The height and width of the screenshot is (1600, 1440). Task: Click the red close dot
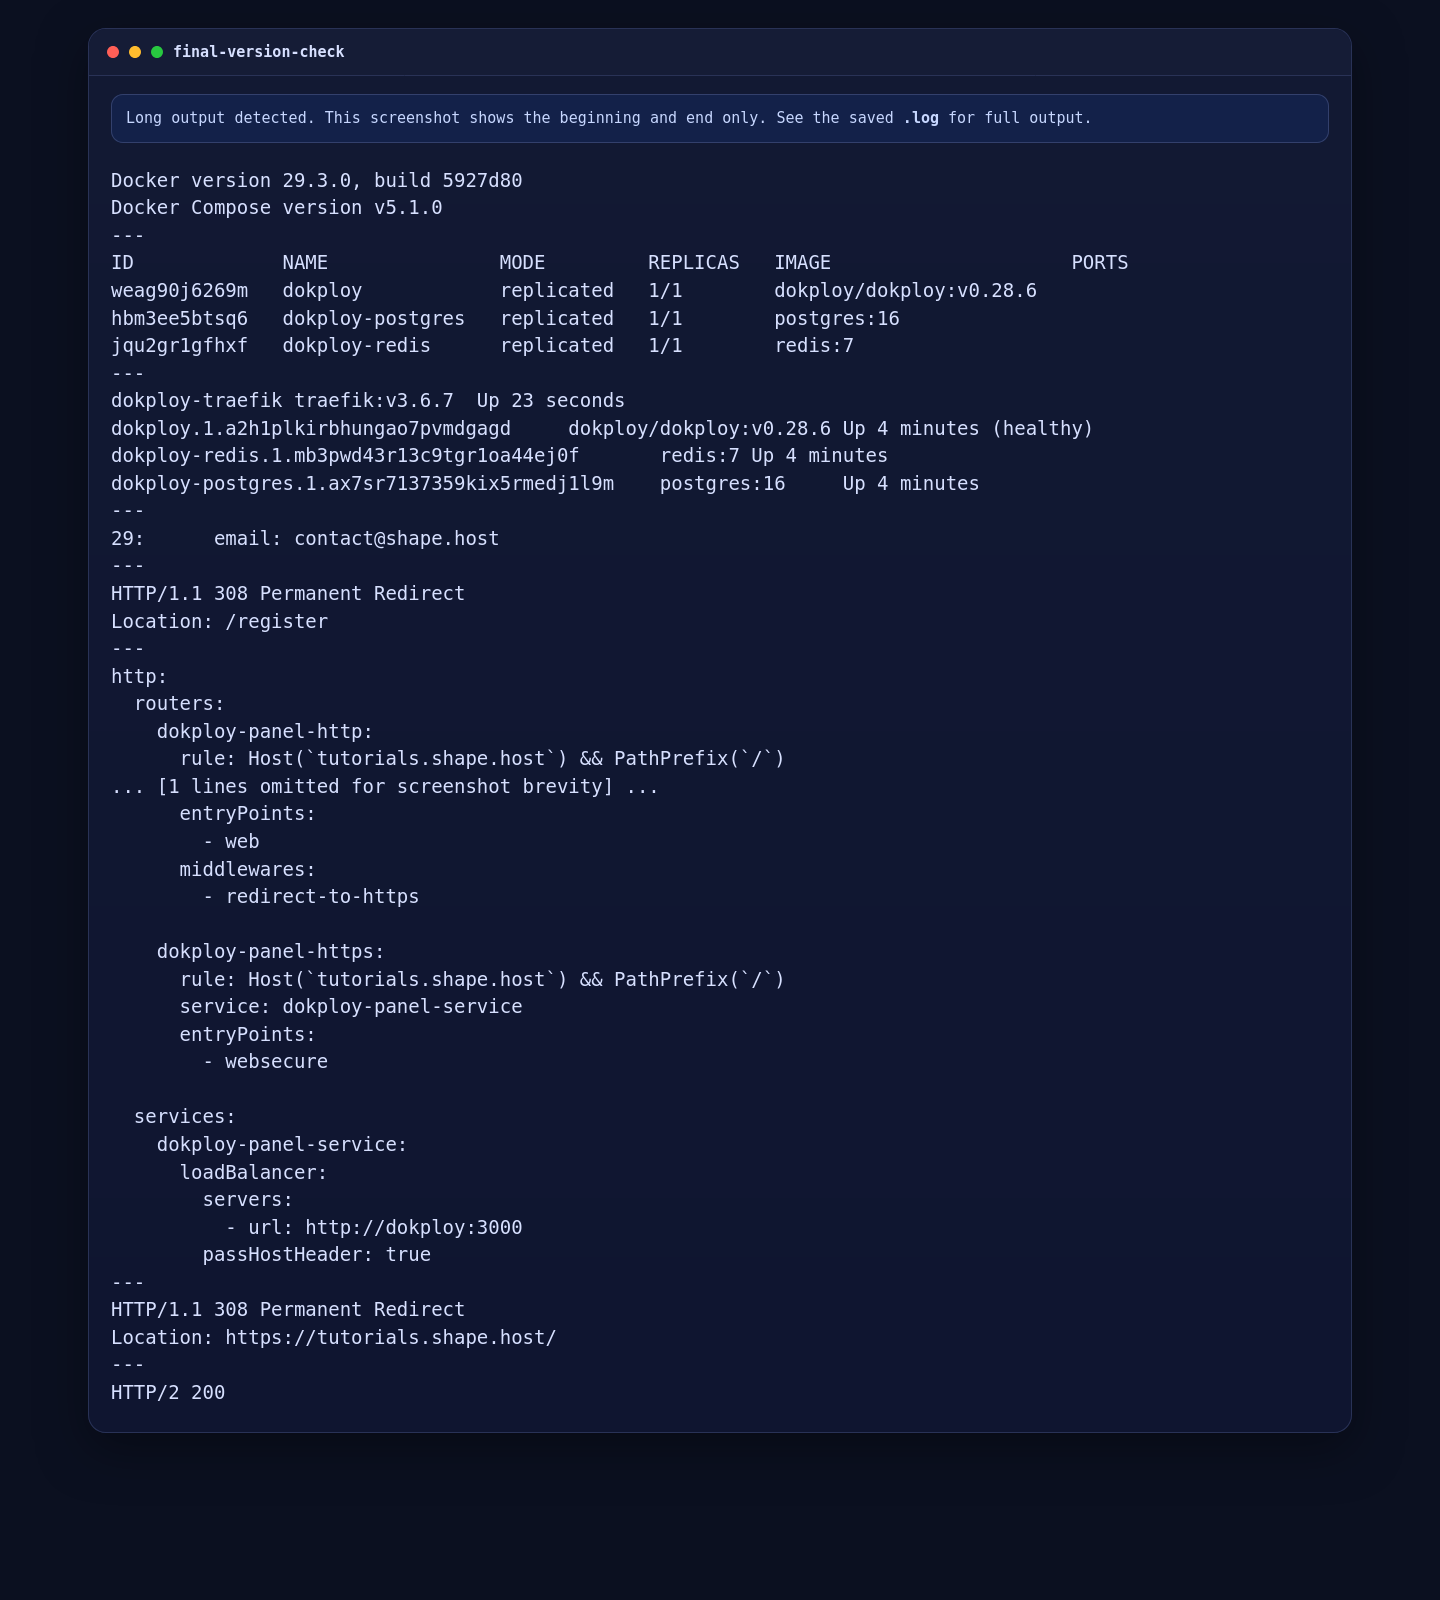point(113,52)
